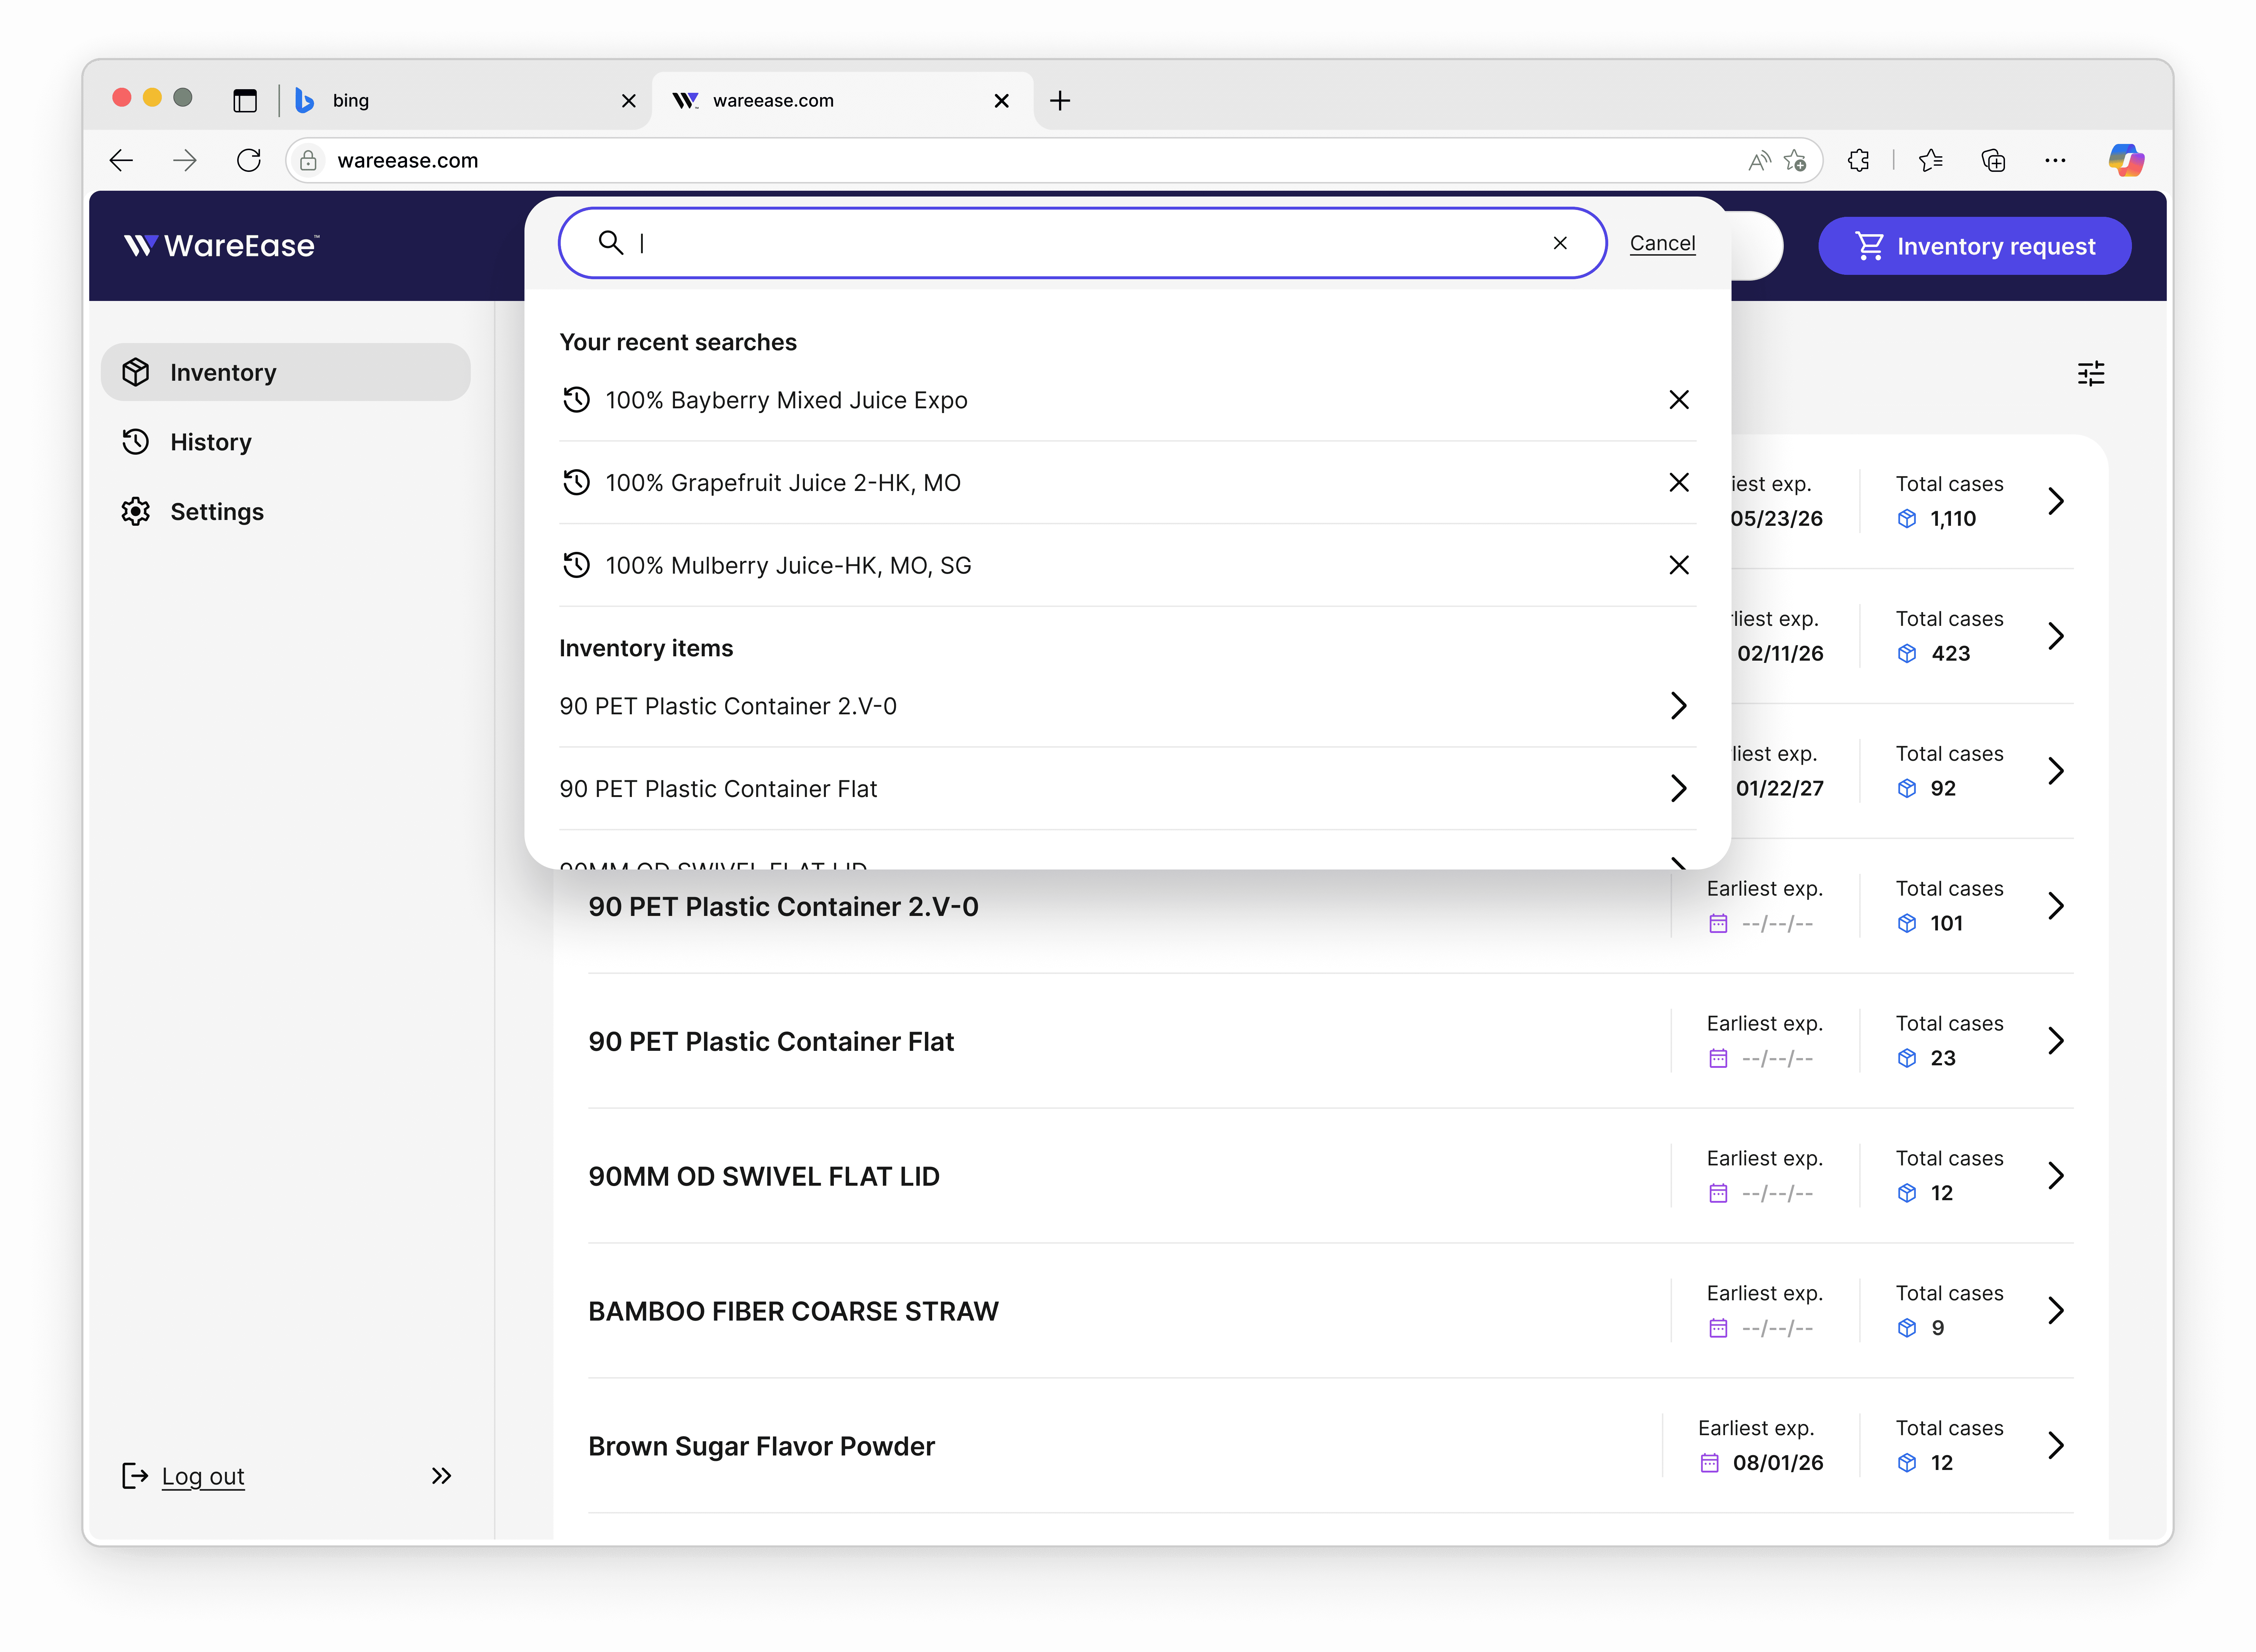Click inside the search input field

[x=1080, y=243]
